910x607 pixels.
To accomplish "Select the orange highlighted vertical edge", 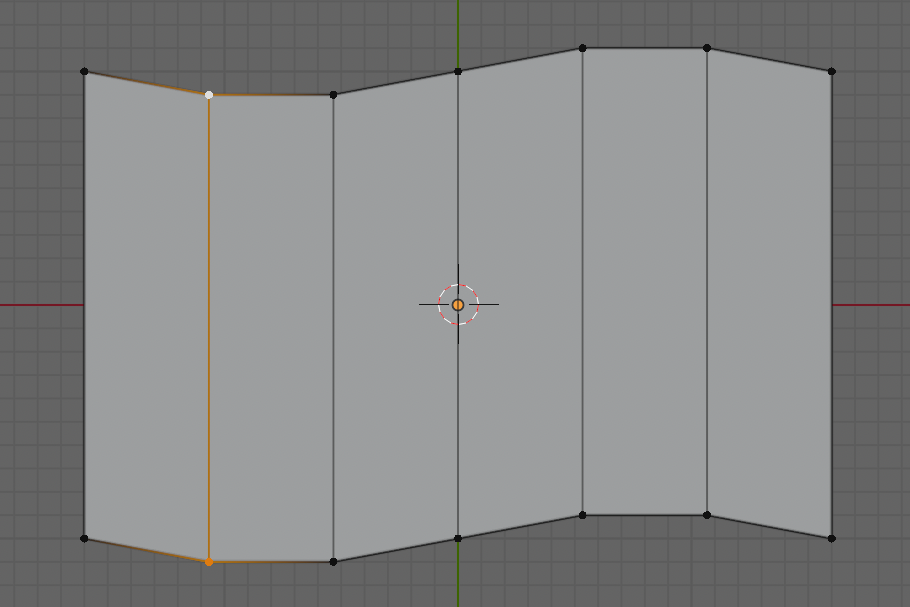I will point(209,330).
